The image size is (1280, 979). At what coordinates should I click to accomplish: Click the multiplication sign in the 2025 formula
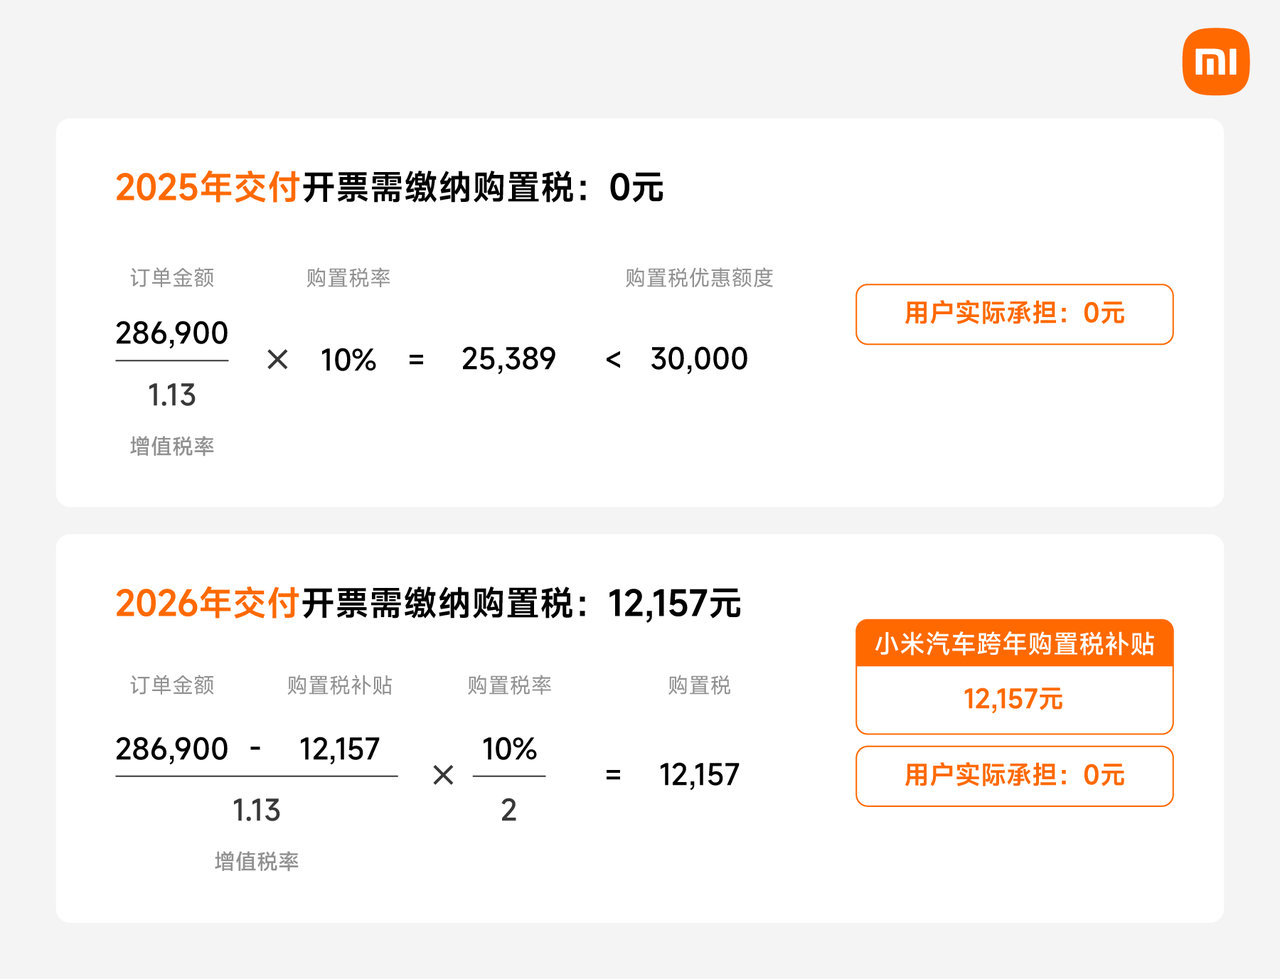point(278,360)
